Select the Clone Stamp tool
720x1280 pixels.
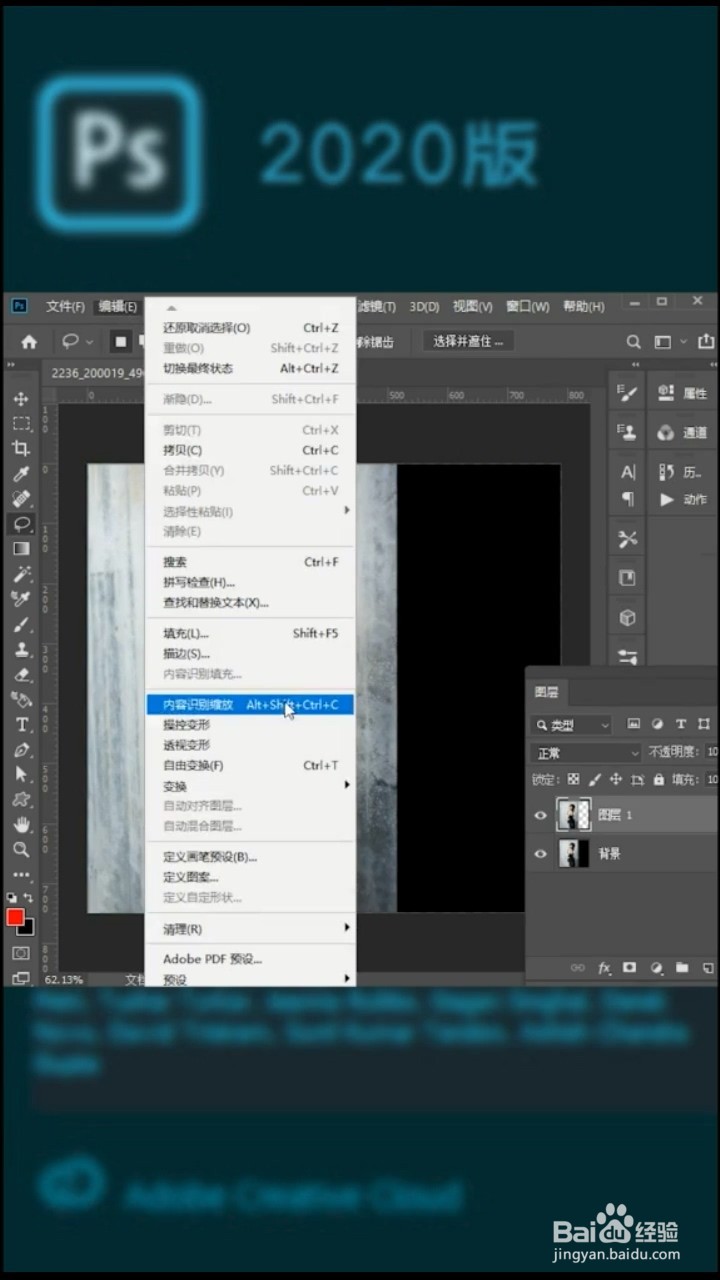21,649
